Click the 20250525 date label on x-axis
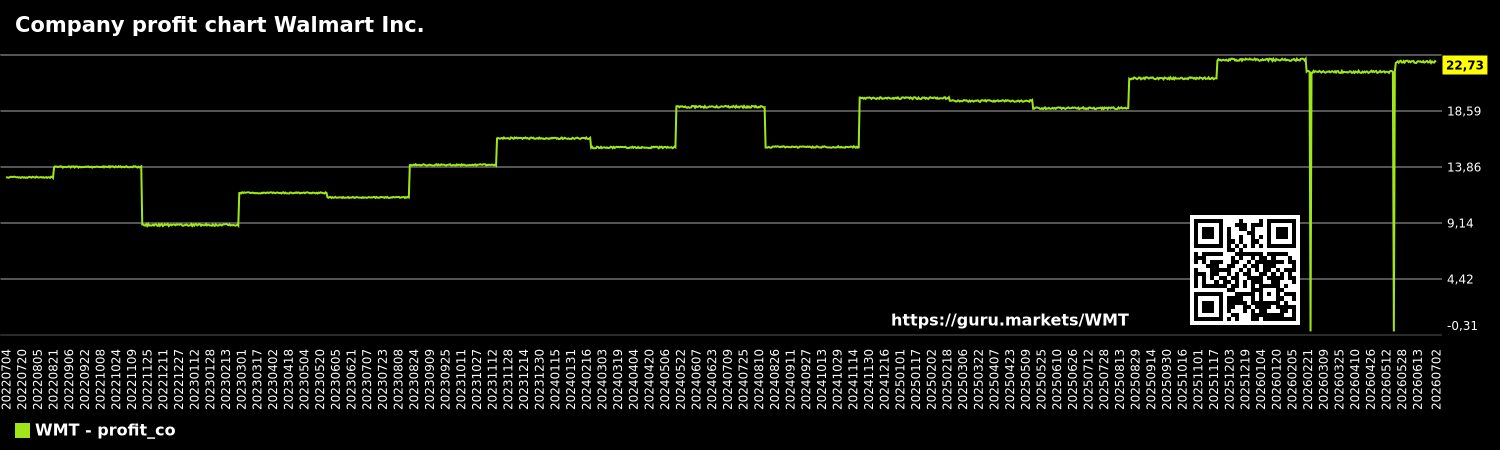The image size is (1500, 450). pos(1042,379)
